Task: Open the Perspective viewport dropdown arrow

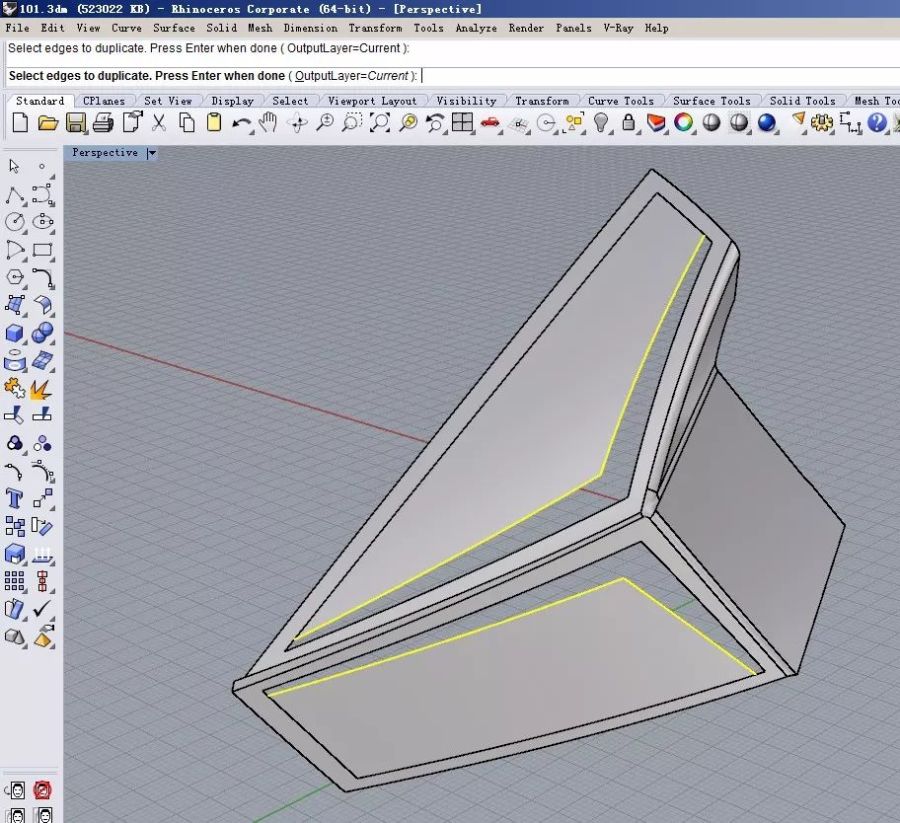Action: [152, 153]
